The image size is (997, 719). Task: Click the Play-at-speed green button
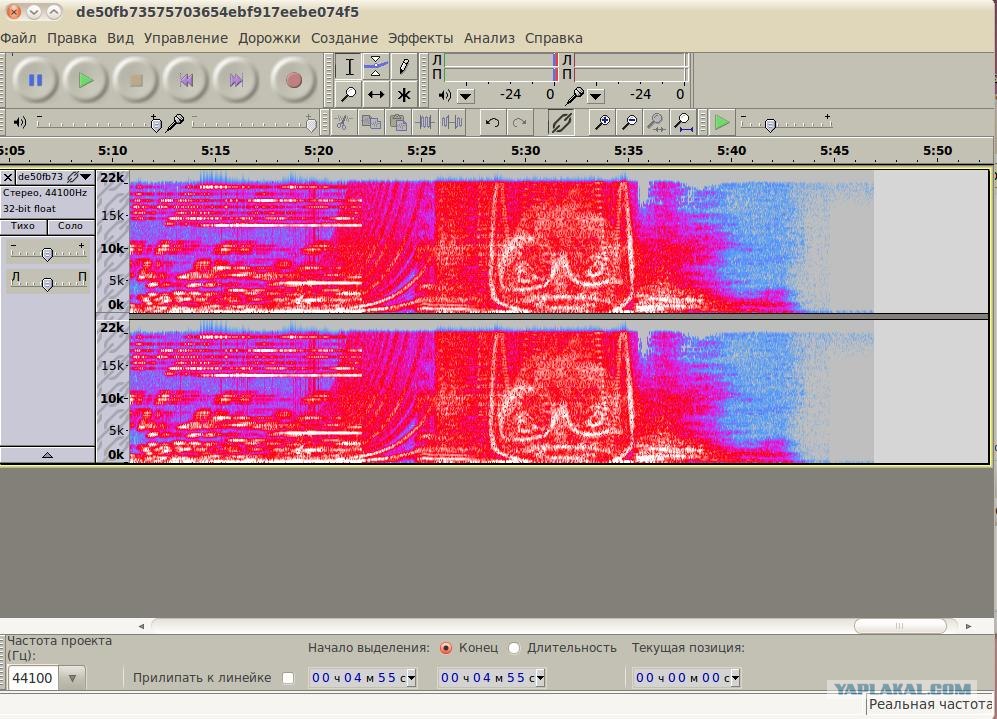coord(722,122)
